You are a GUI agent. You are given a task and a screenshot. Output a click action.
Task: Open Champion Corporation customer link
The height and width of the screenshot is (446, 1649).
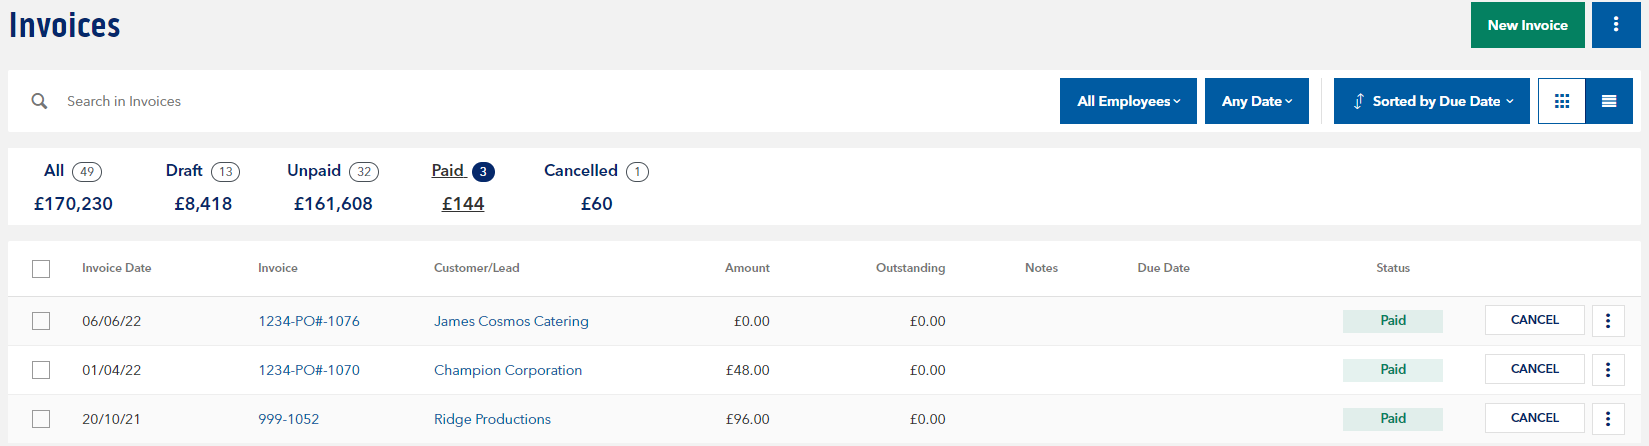click(507, 370)
